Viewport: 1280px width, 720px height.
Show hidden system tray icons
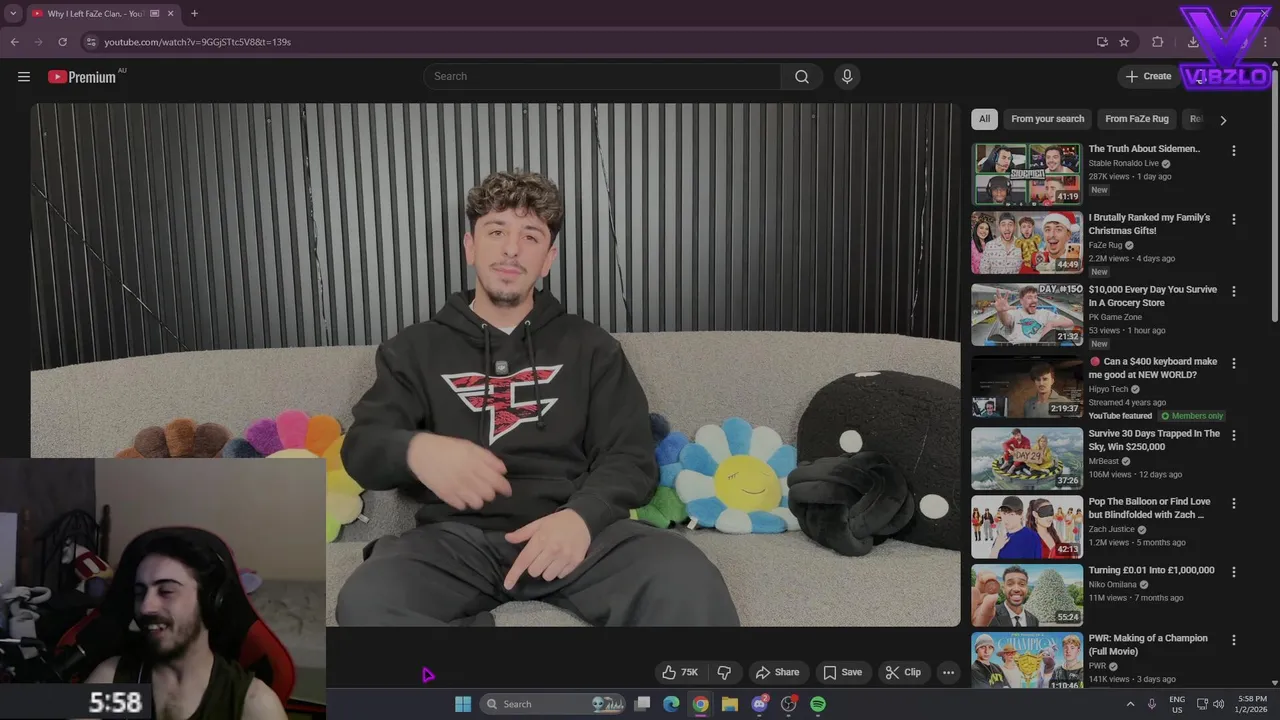tap(1130, 704)
